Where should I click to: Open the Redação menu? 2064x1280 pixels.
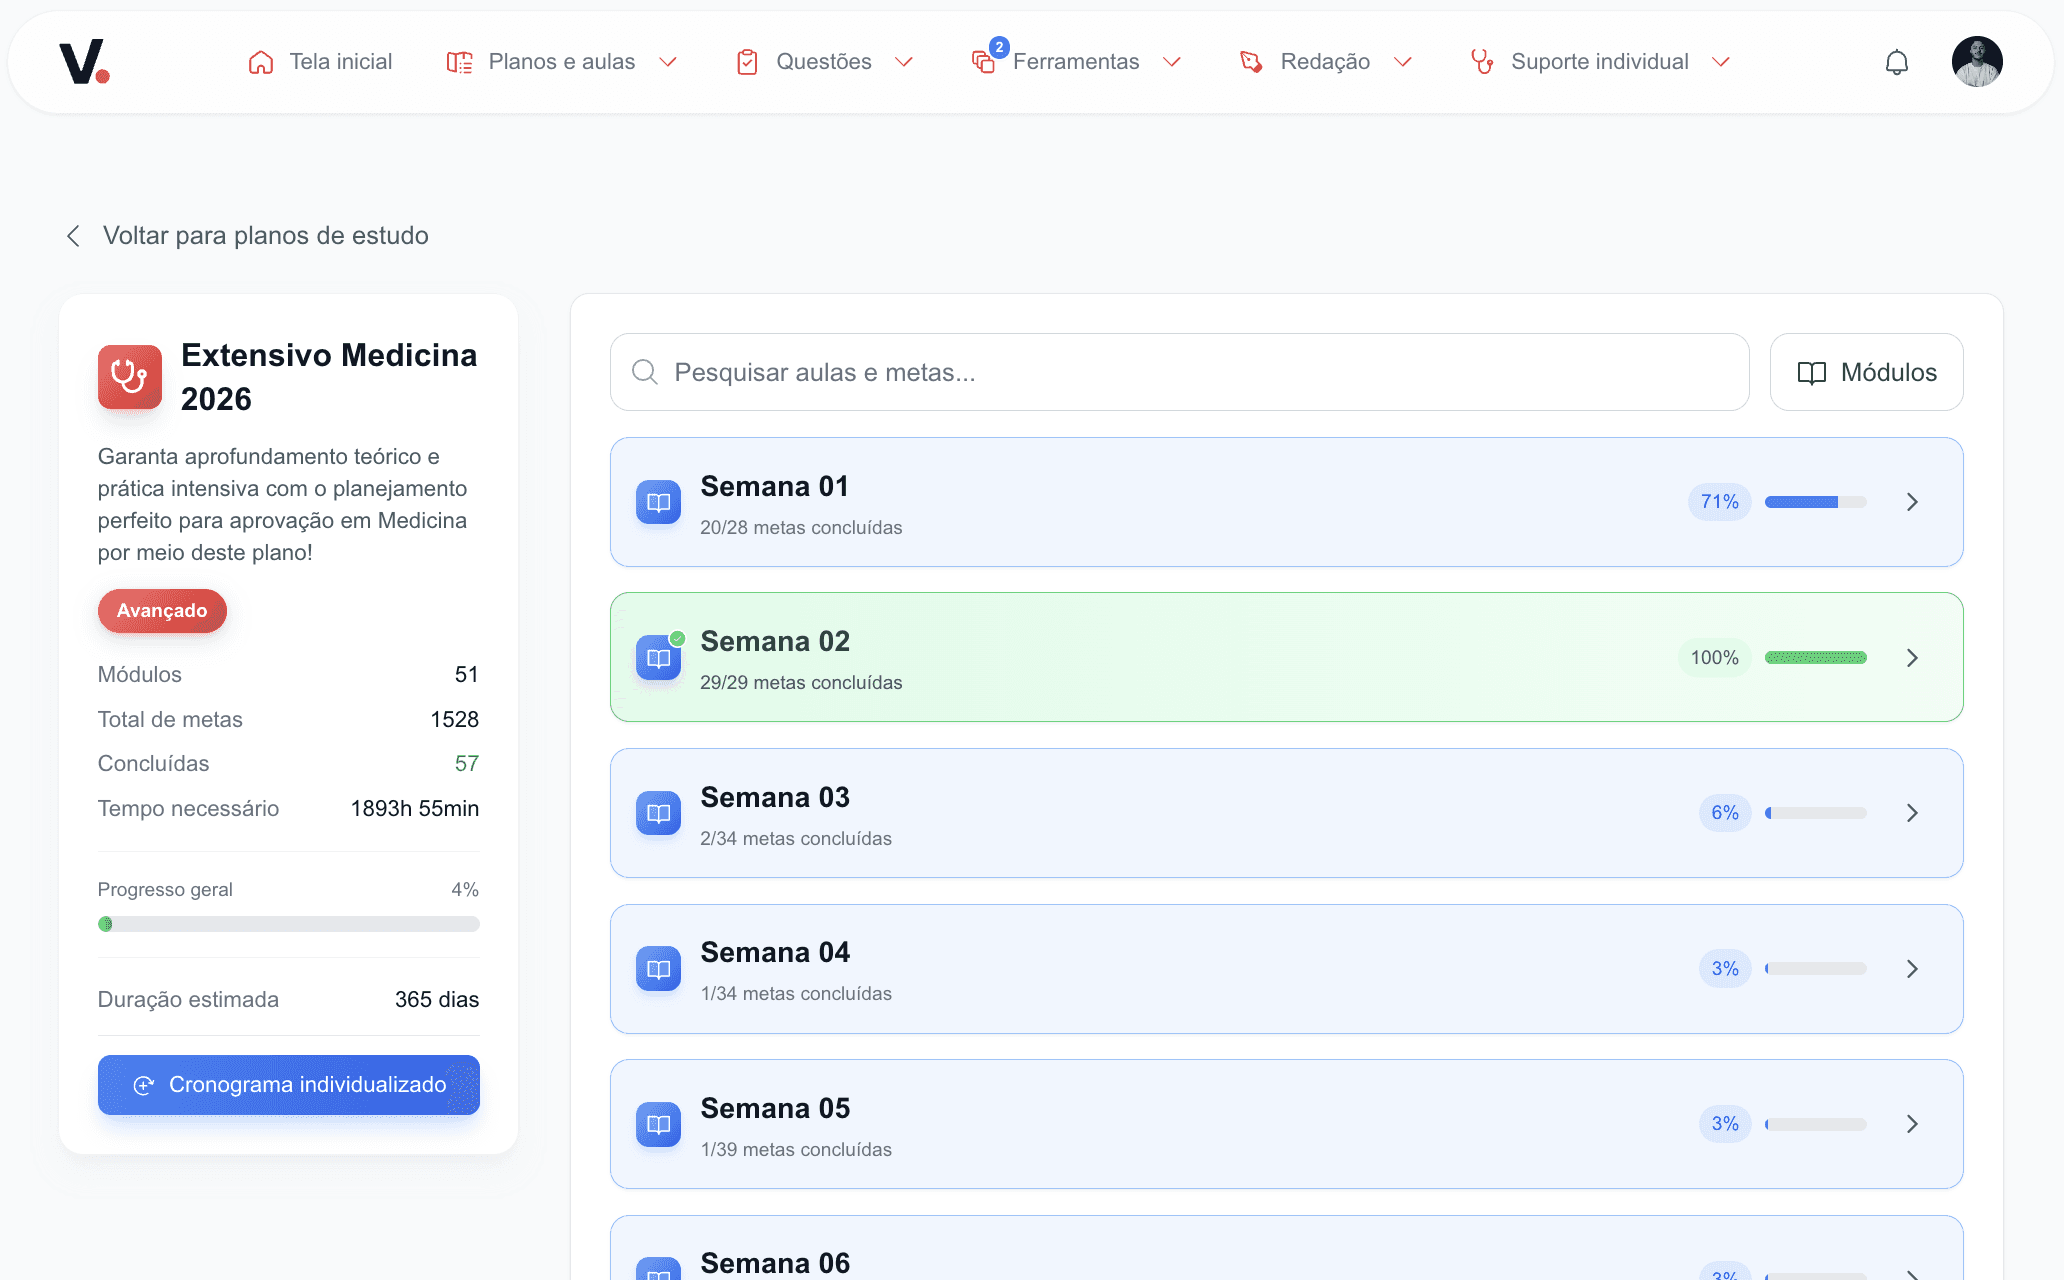[x=1324, y=62]
